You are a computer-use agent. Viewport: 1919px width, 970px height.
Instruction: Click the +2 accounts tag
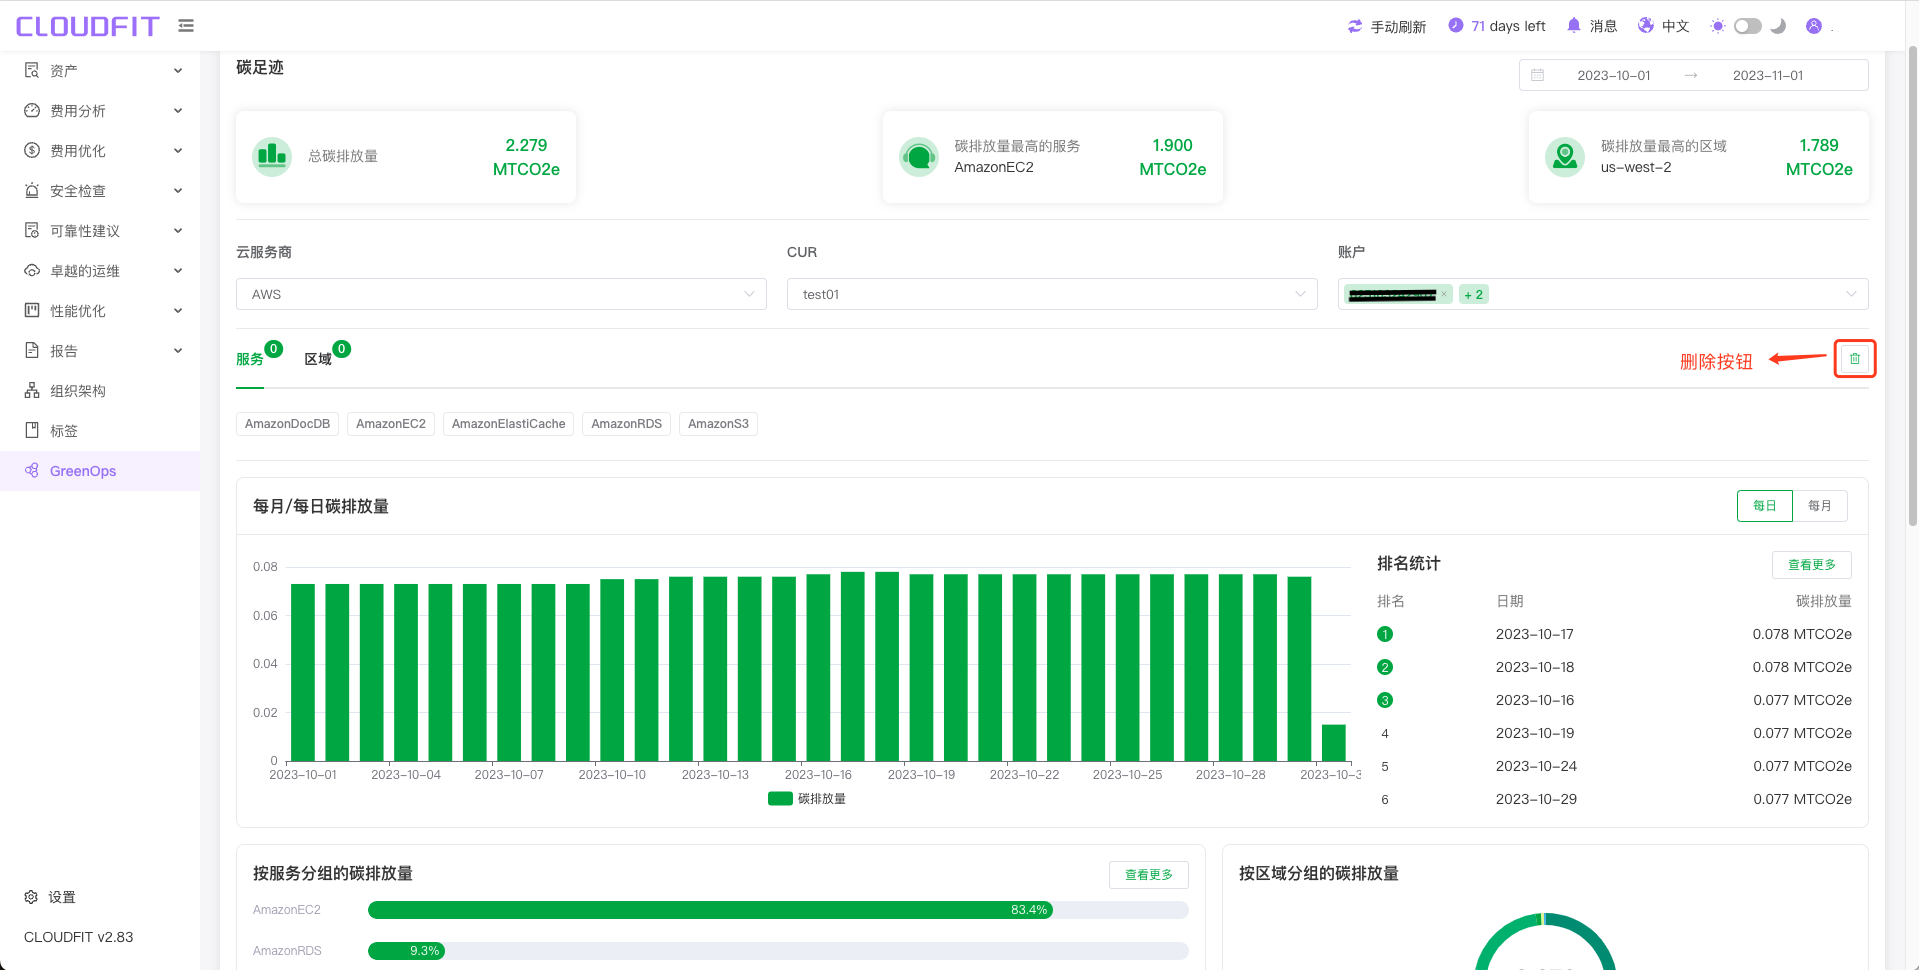[x=1474, y=294]
